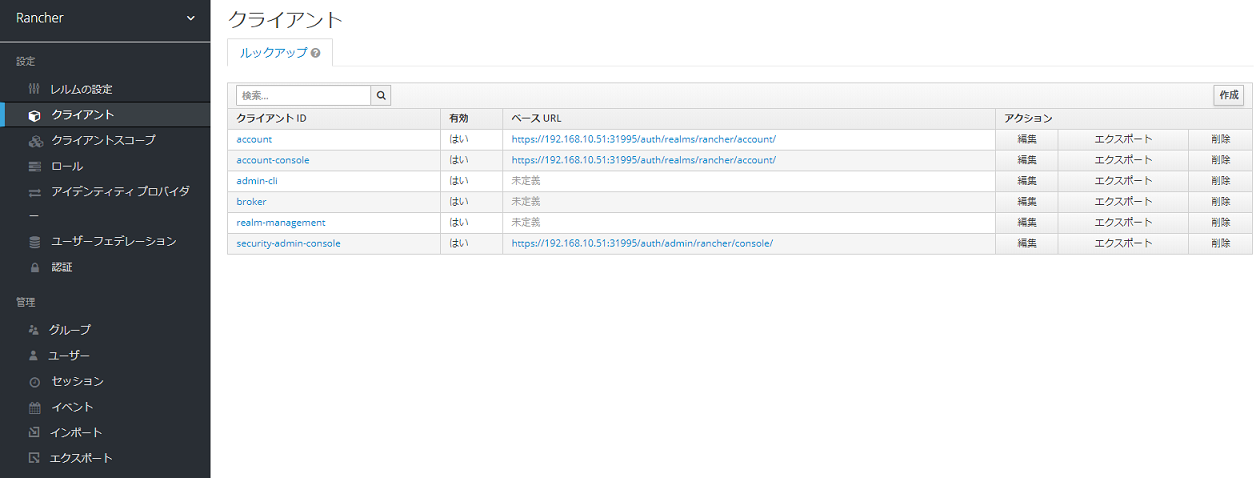
Task: Open ユーザー in the sidebar
Action: coord(70,356)
